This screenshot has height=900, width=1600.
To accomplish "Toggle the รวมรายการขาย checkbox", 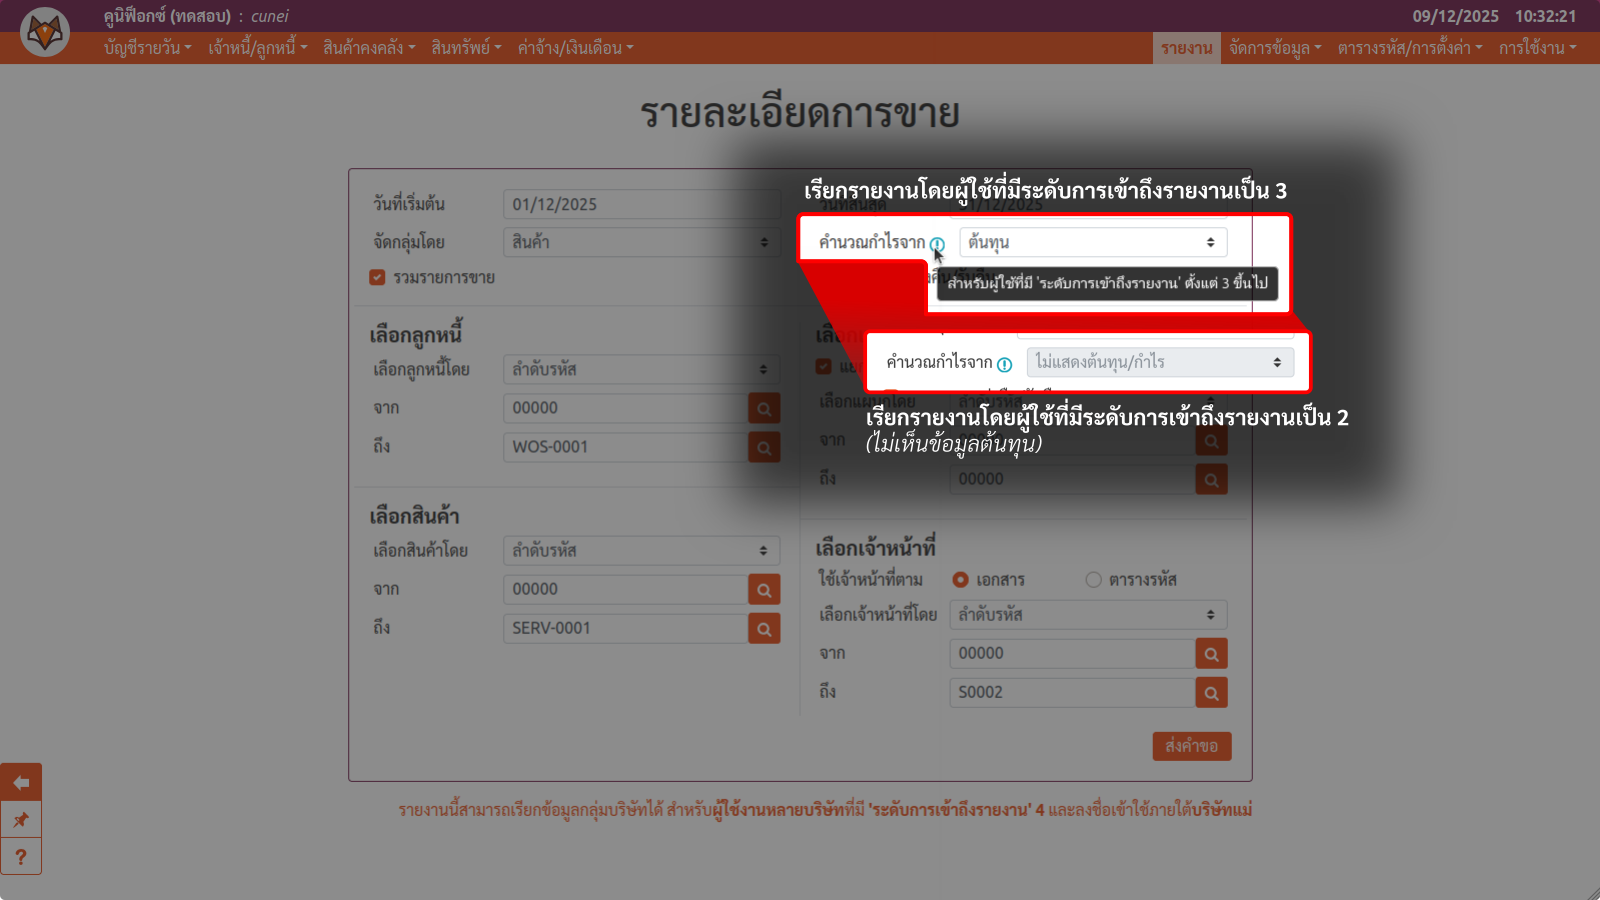I will 377,278.
